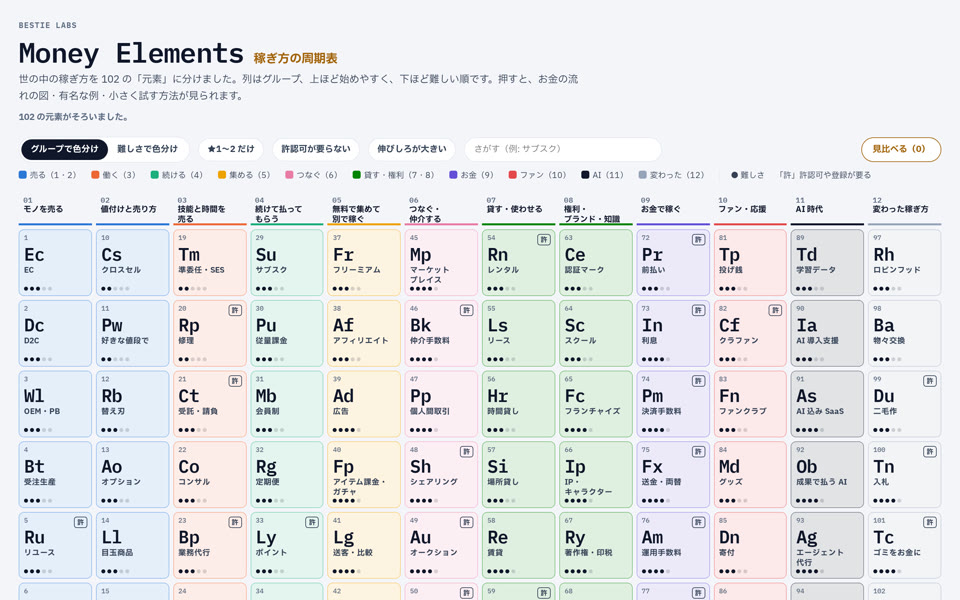
Task: Open the Cs クロスセル element card
Action: 132,263
